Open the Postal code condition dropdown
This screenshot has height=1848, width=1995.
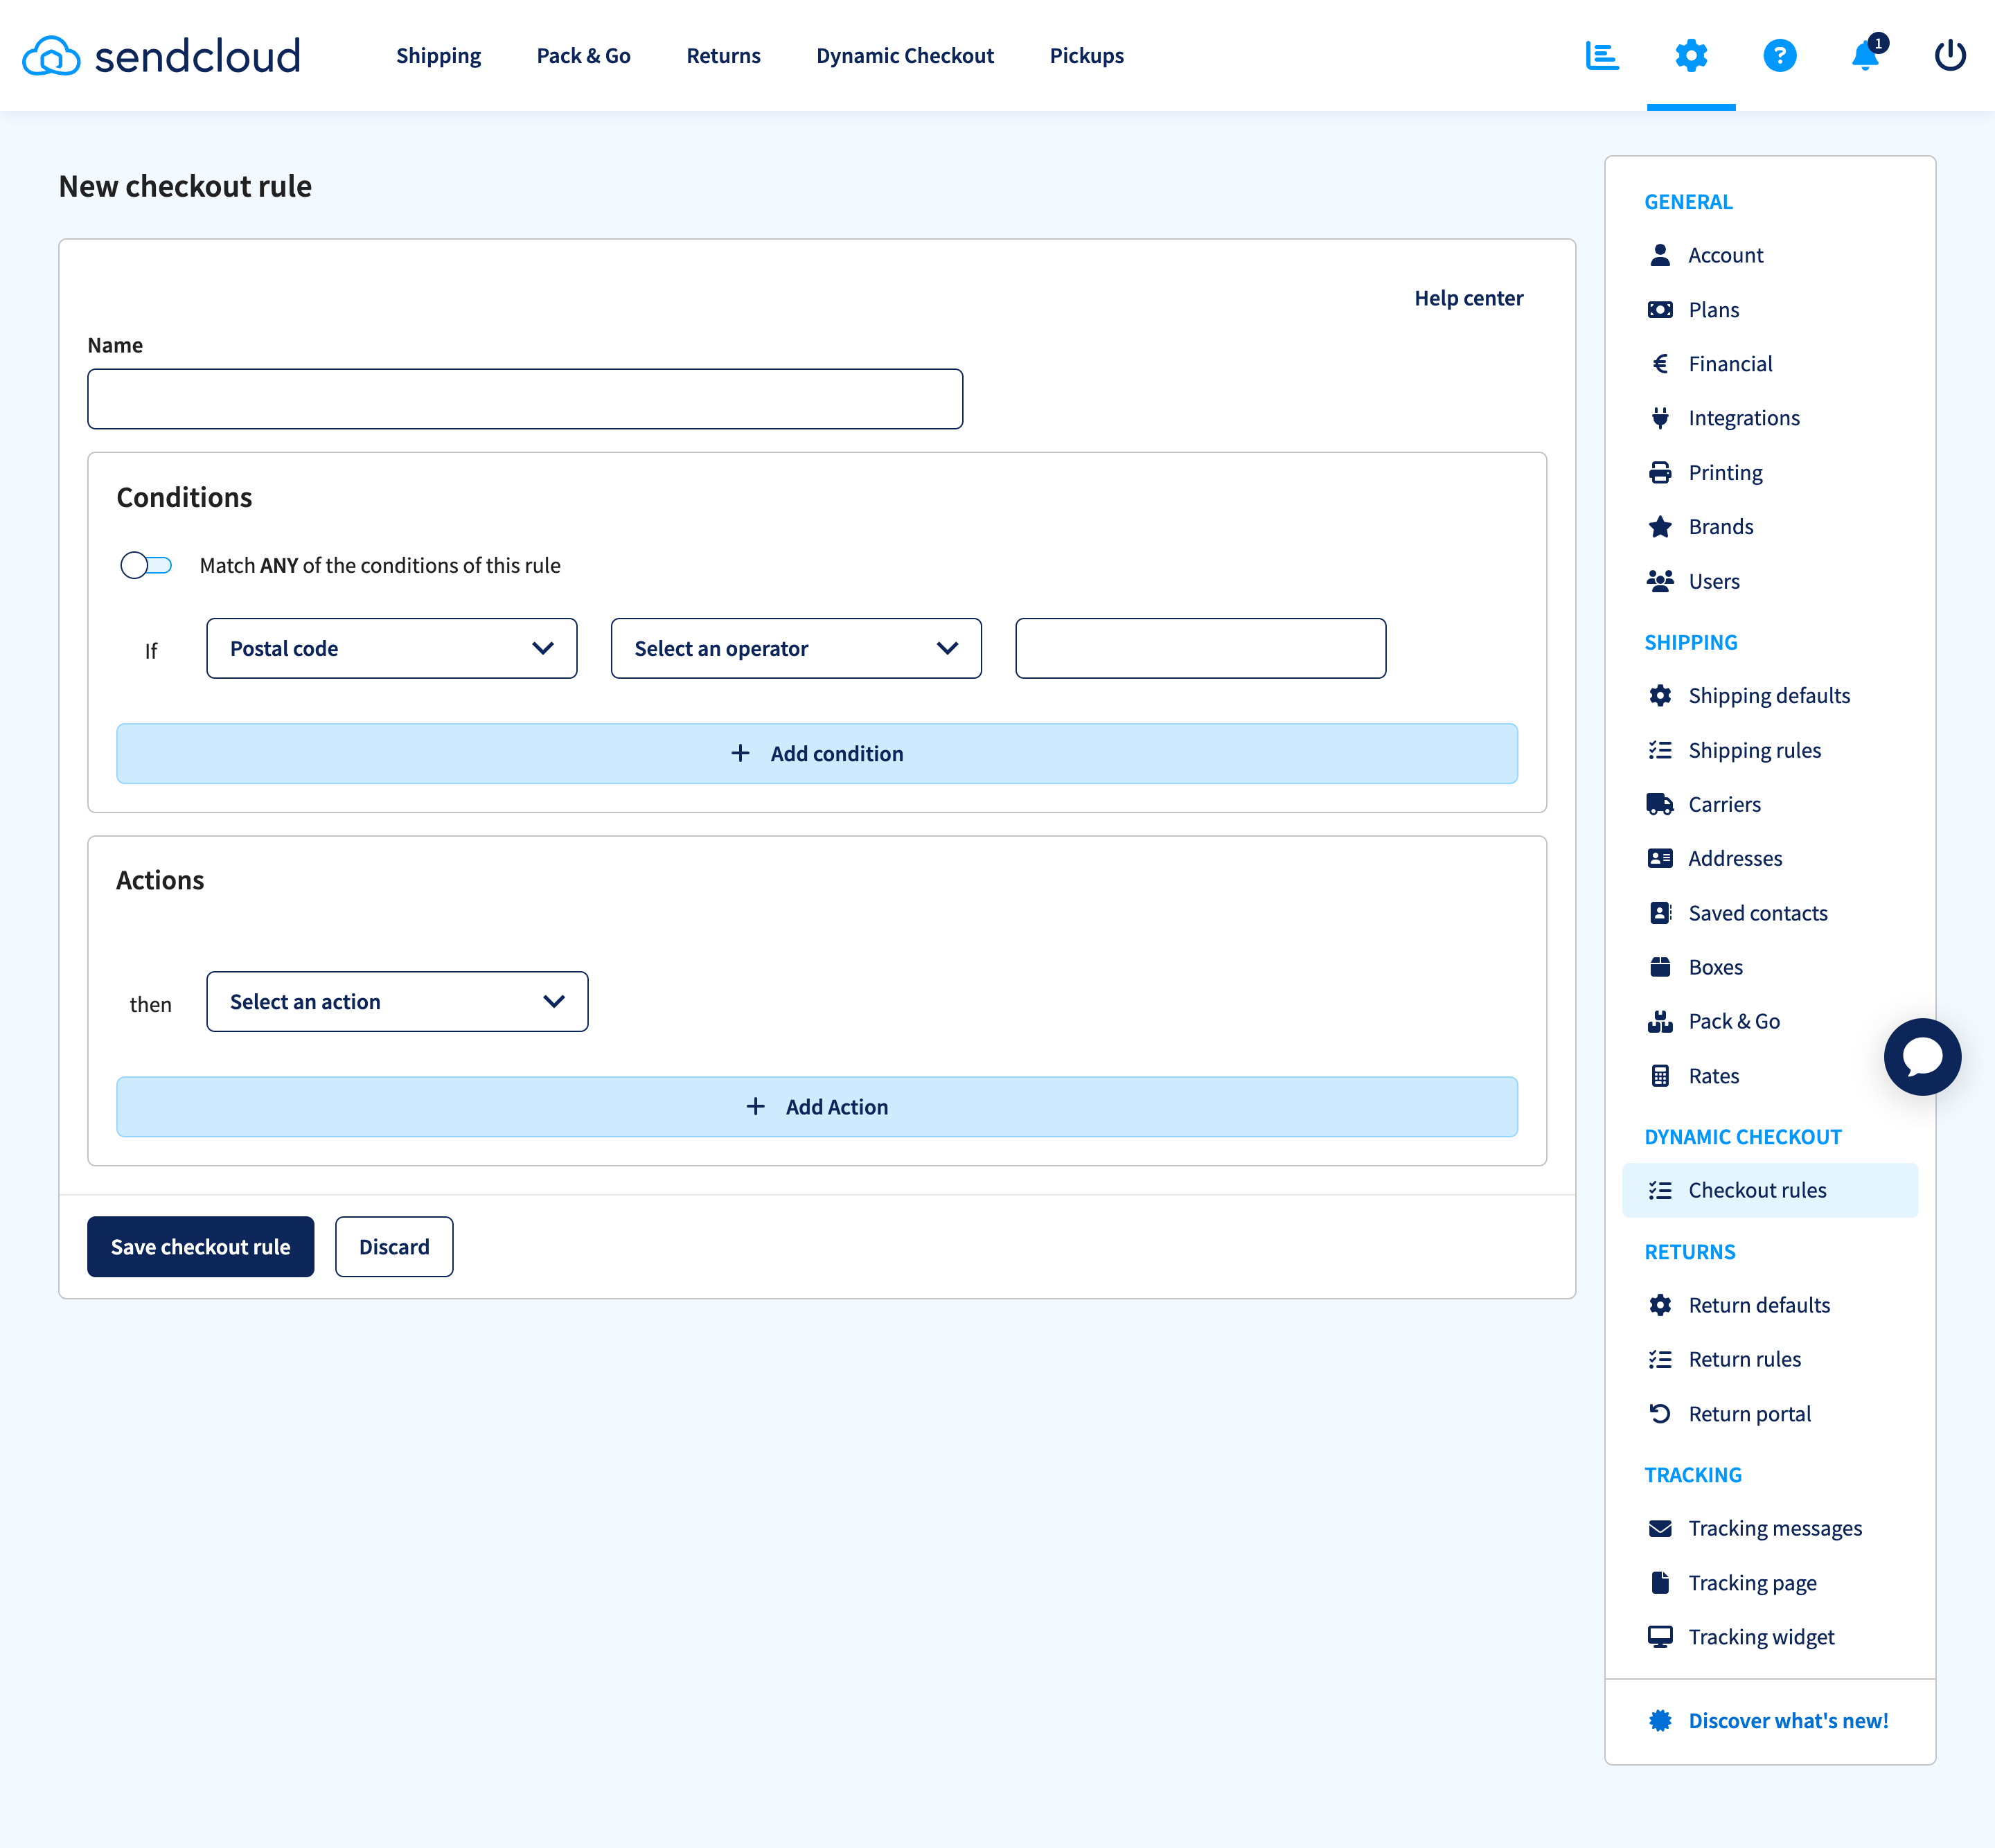(x=391, y=649)
